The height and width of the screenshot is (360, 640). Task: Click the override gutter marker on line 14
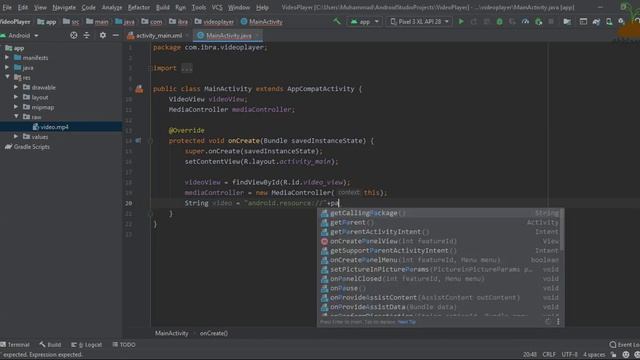point(138,140)
